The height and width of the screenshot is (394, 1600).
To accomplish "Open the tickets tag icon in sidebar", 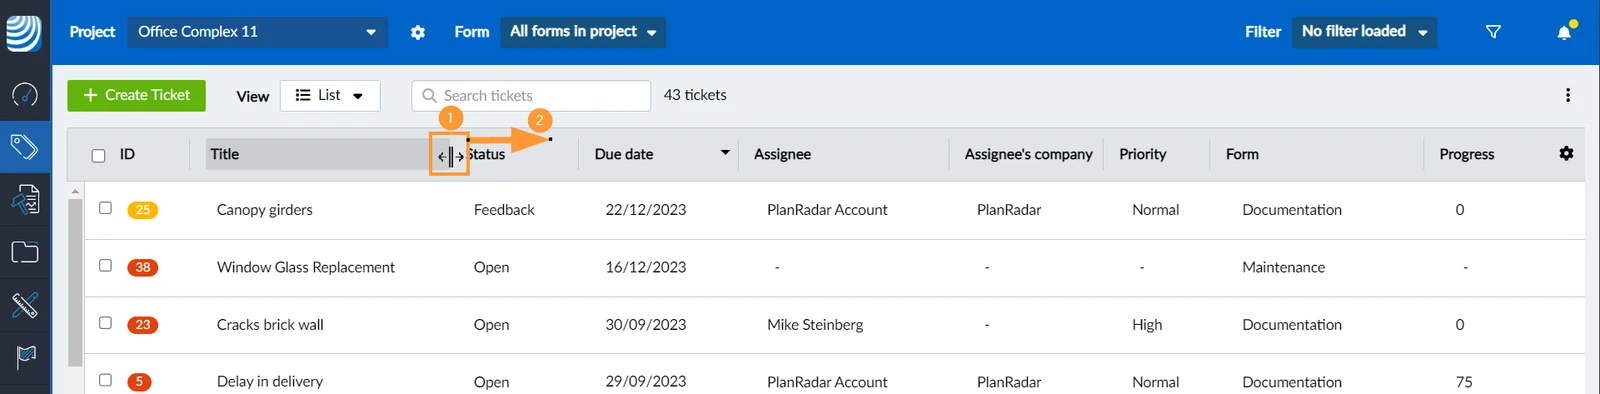I will pyautogui.click(x=25, y=148).
